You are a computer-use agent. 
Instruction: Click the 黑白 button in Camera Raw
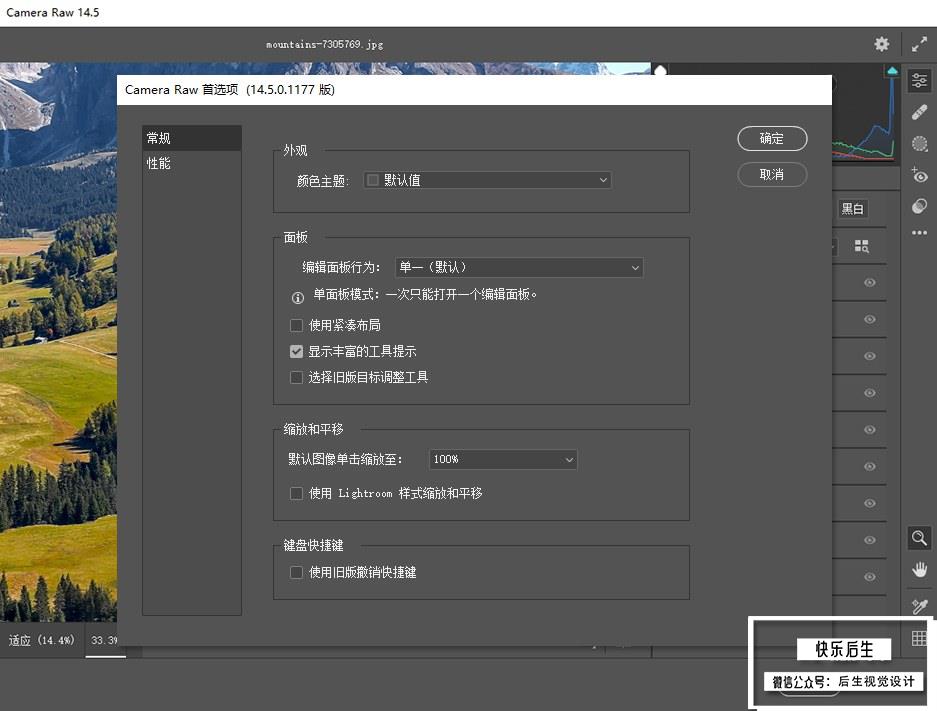point(853,209)
